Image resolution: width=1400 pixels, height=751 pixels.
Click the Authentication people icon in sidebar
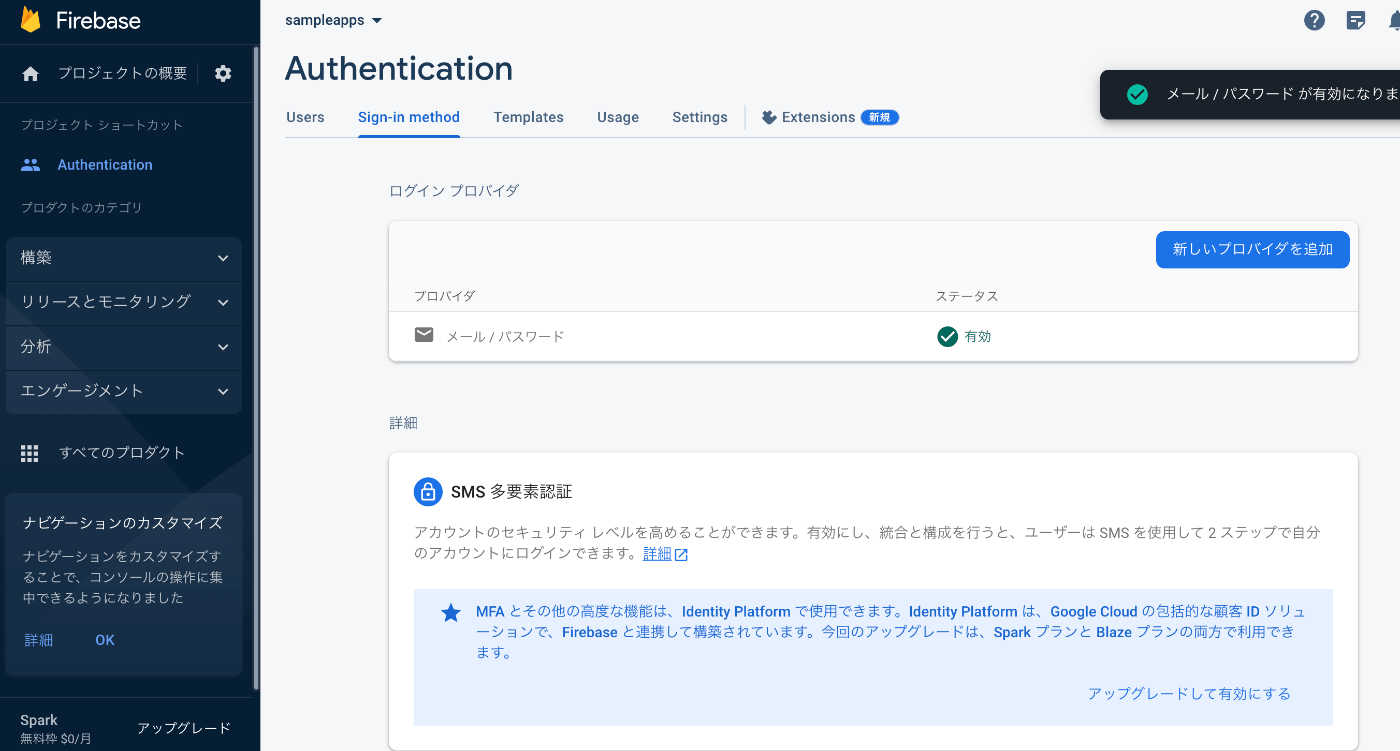click(31, 165)
